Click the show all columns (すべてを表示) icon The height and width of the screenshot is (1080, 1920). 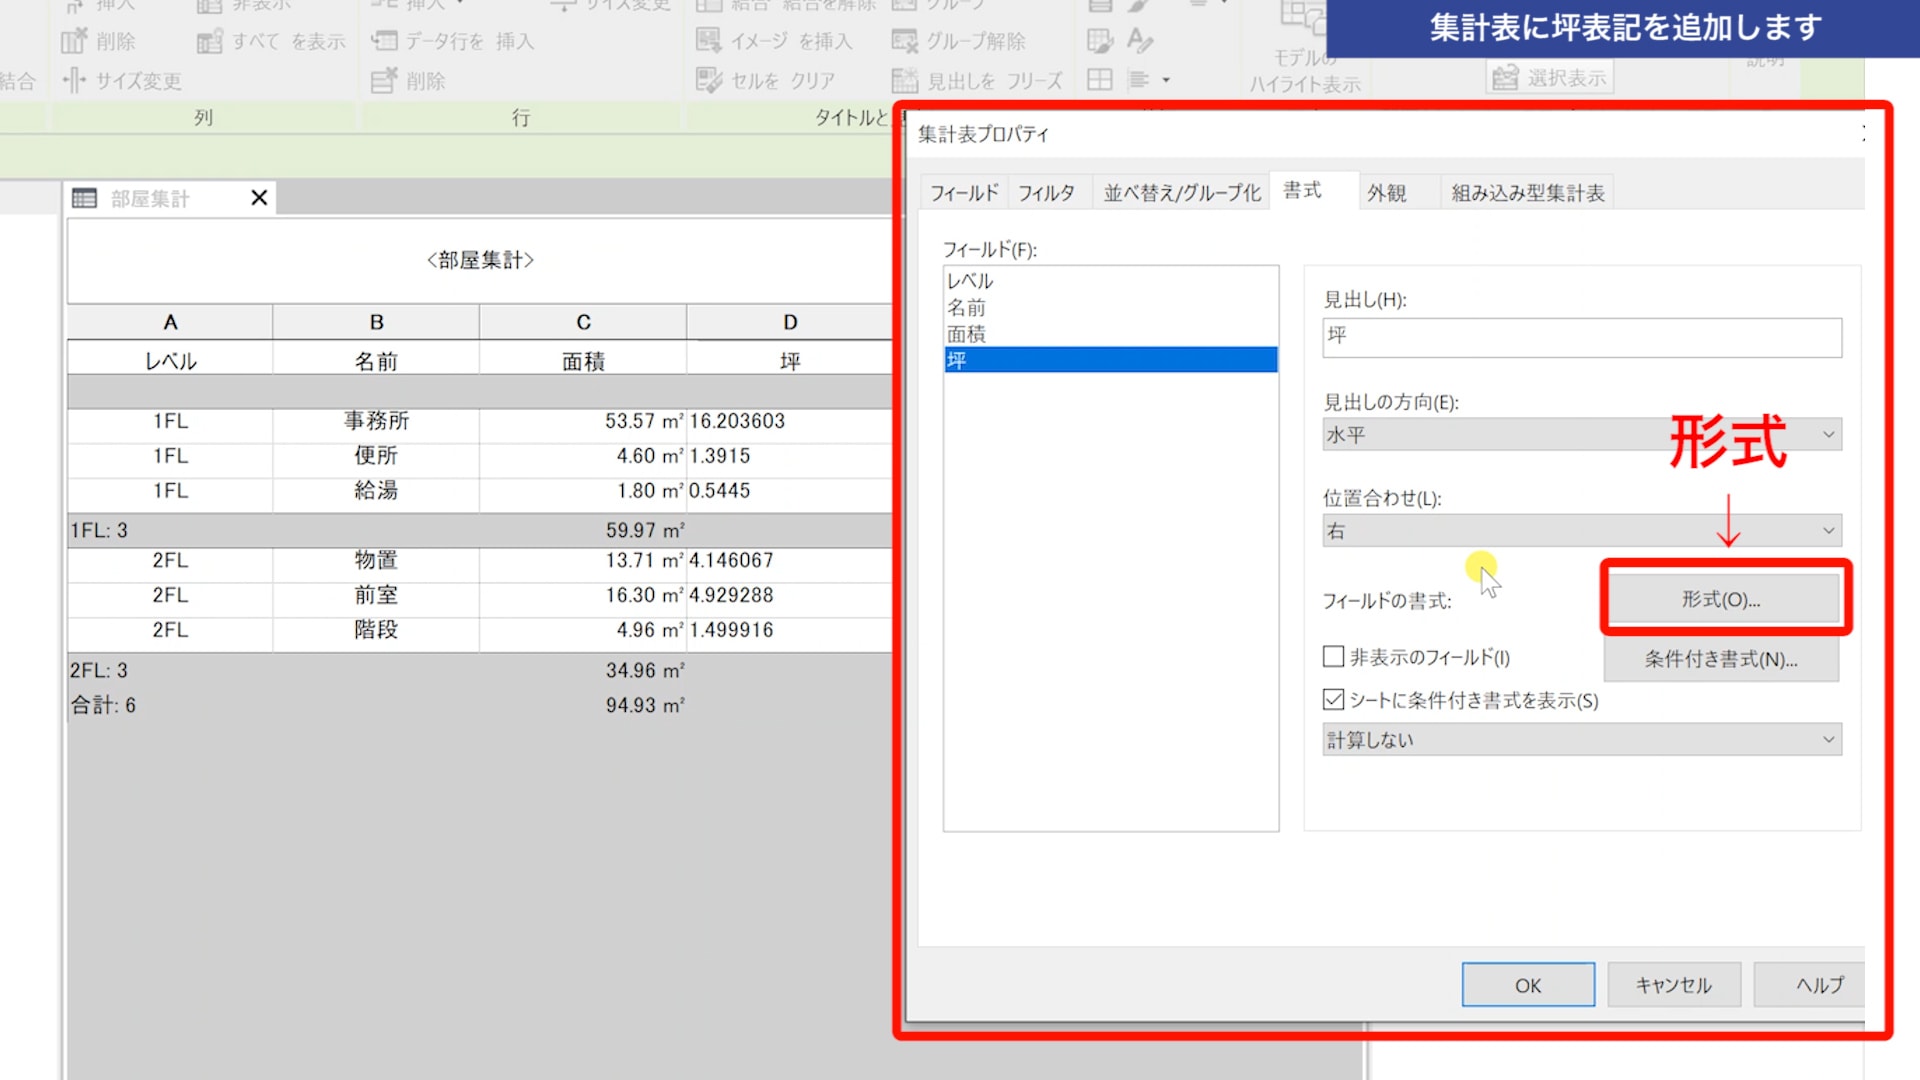(x=210, y=42)
